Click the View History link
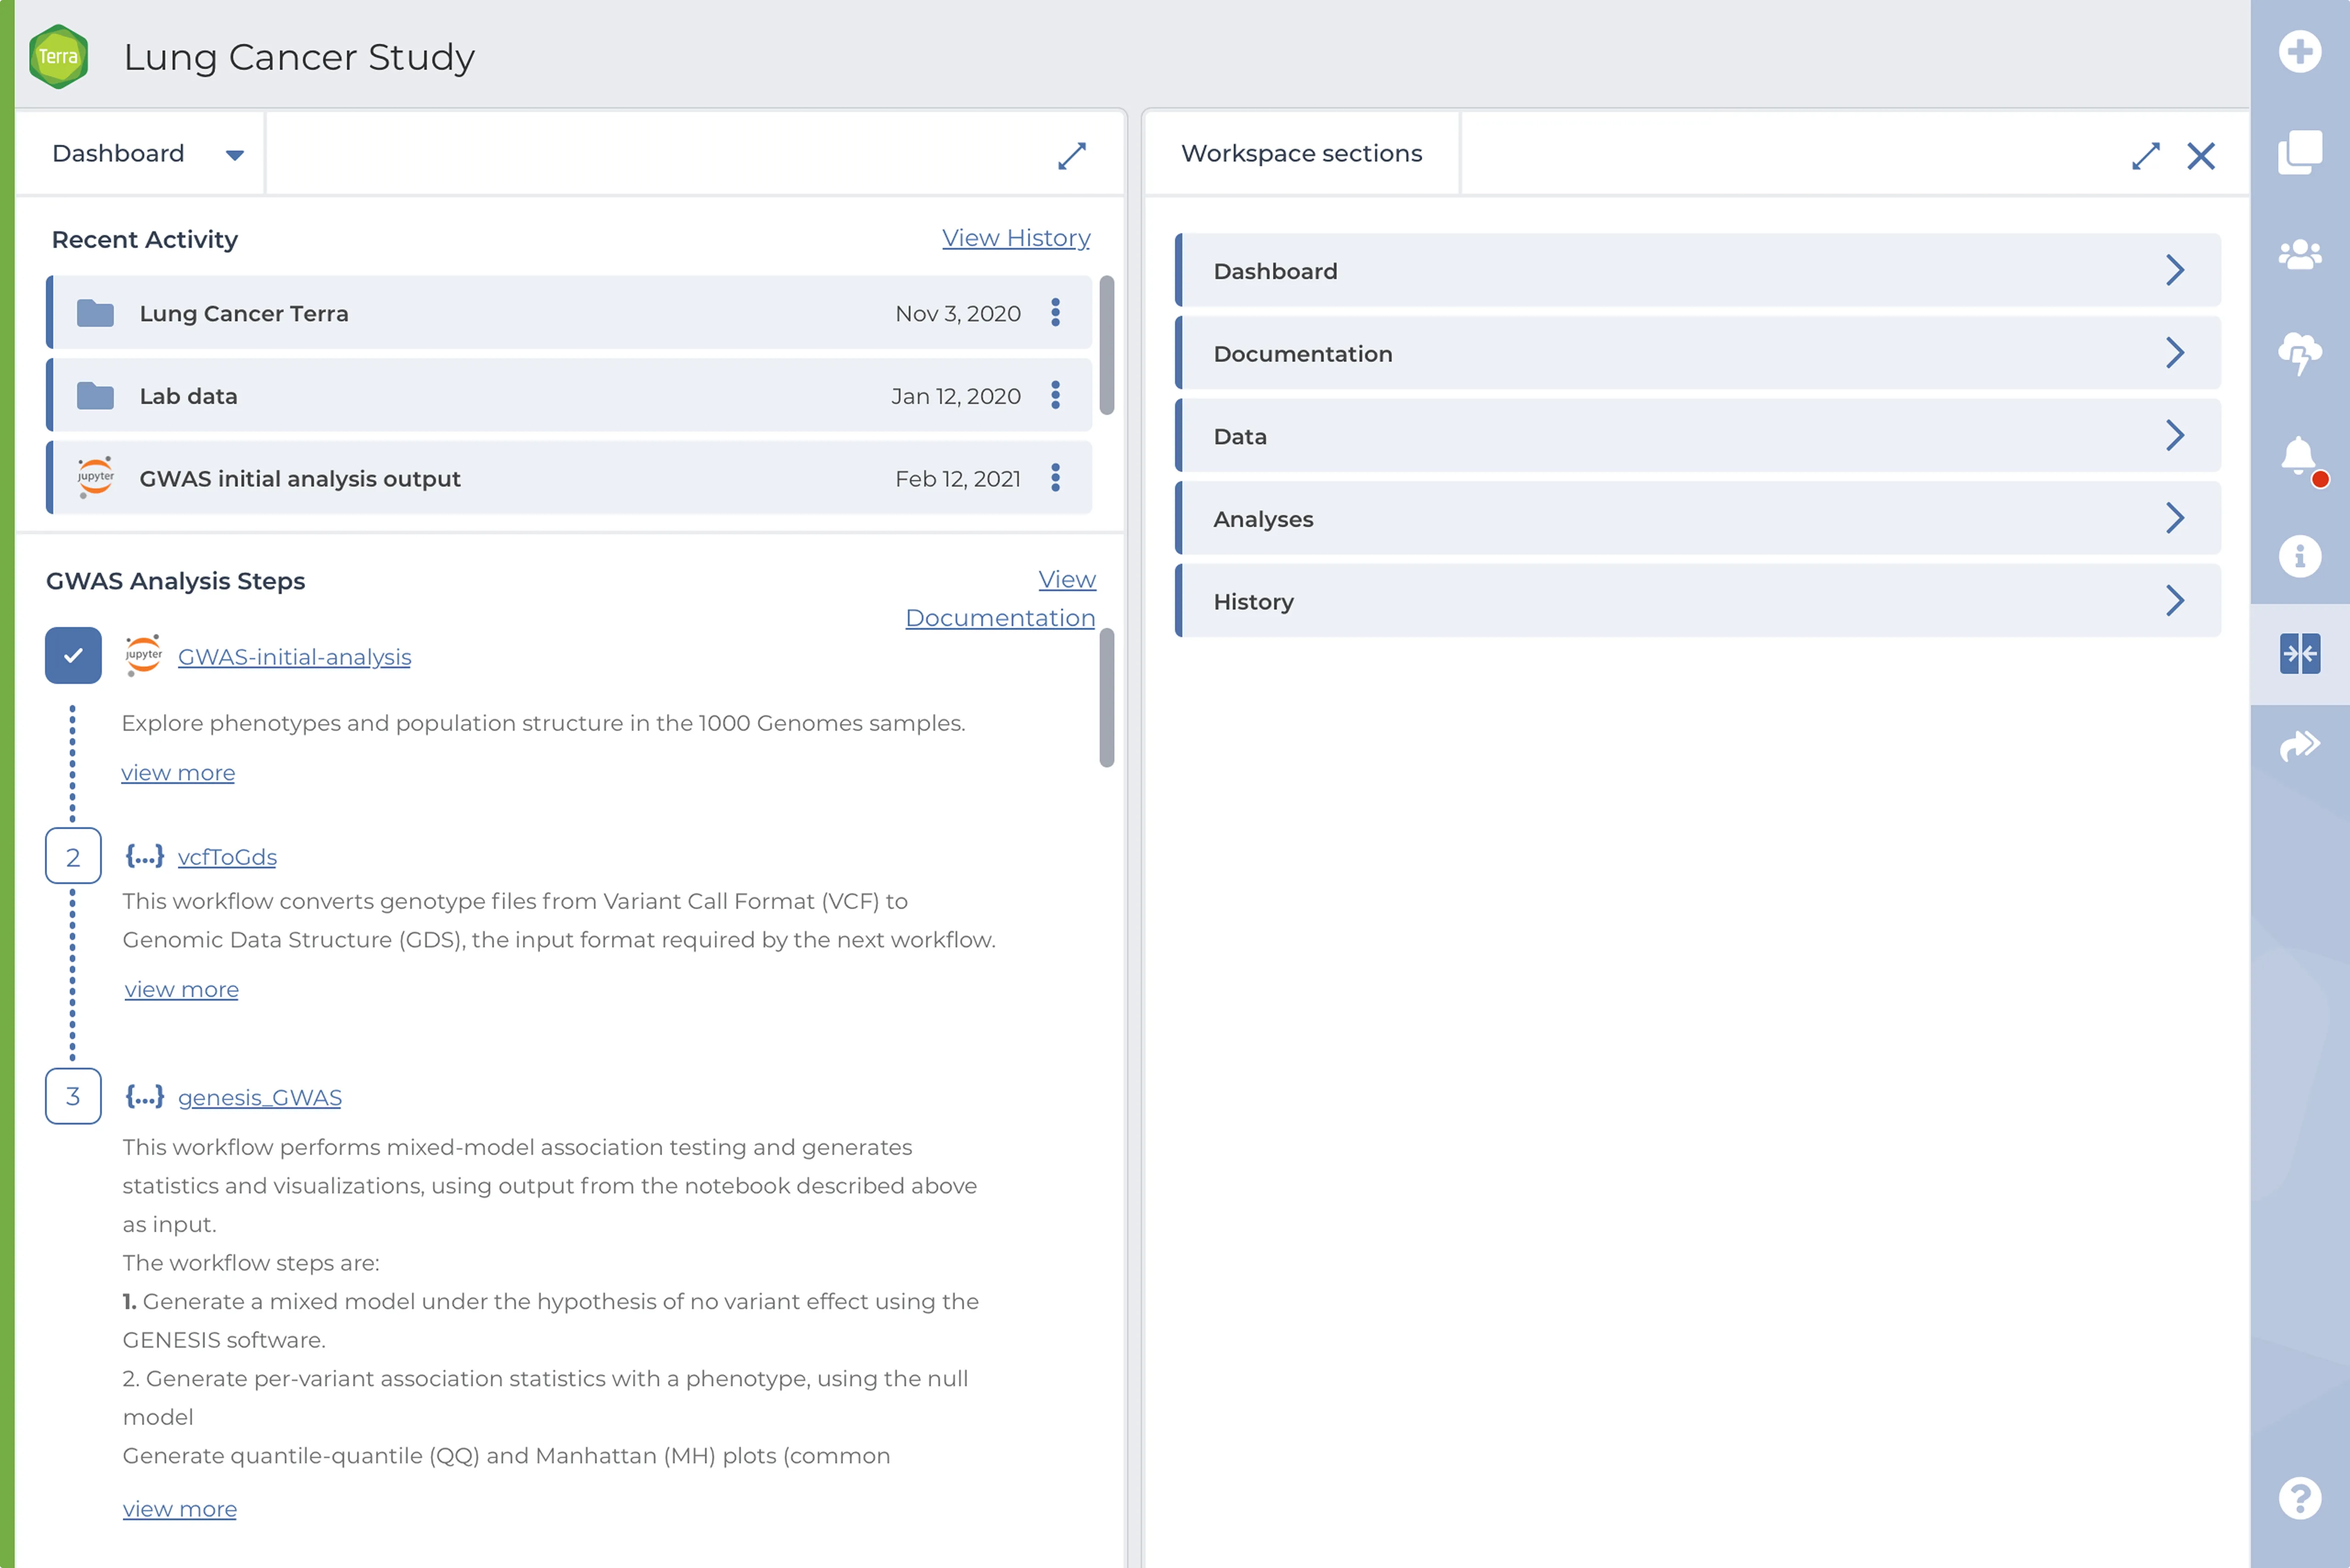Screen dimensions: 2350x1568 [x=1016, y=238]
